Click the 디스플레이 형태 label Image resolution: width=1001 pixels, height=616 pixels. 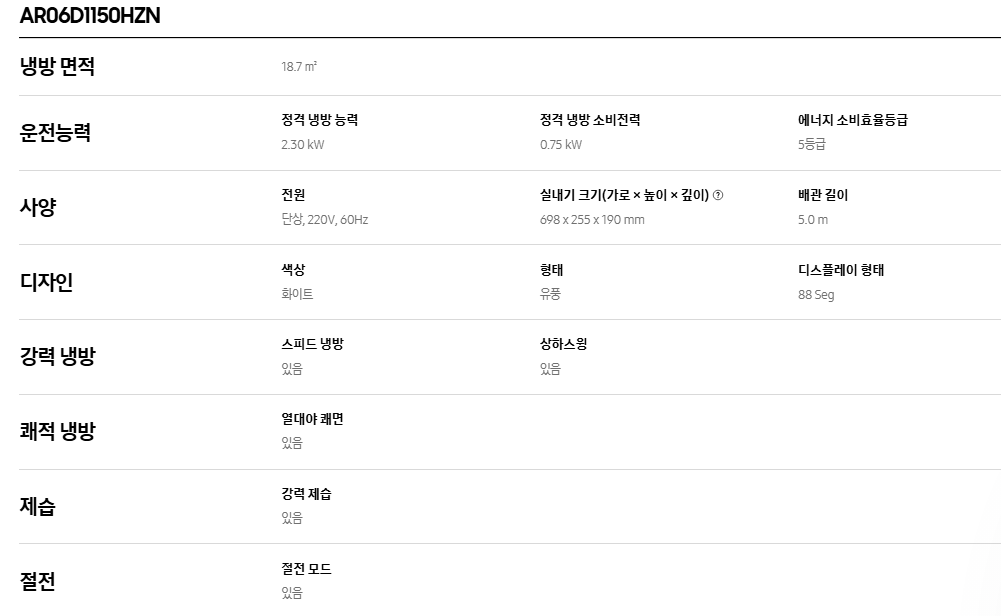pos(841,270)
